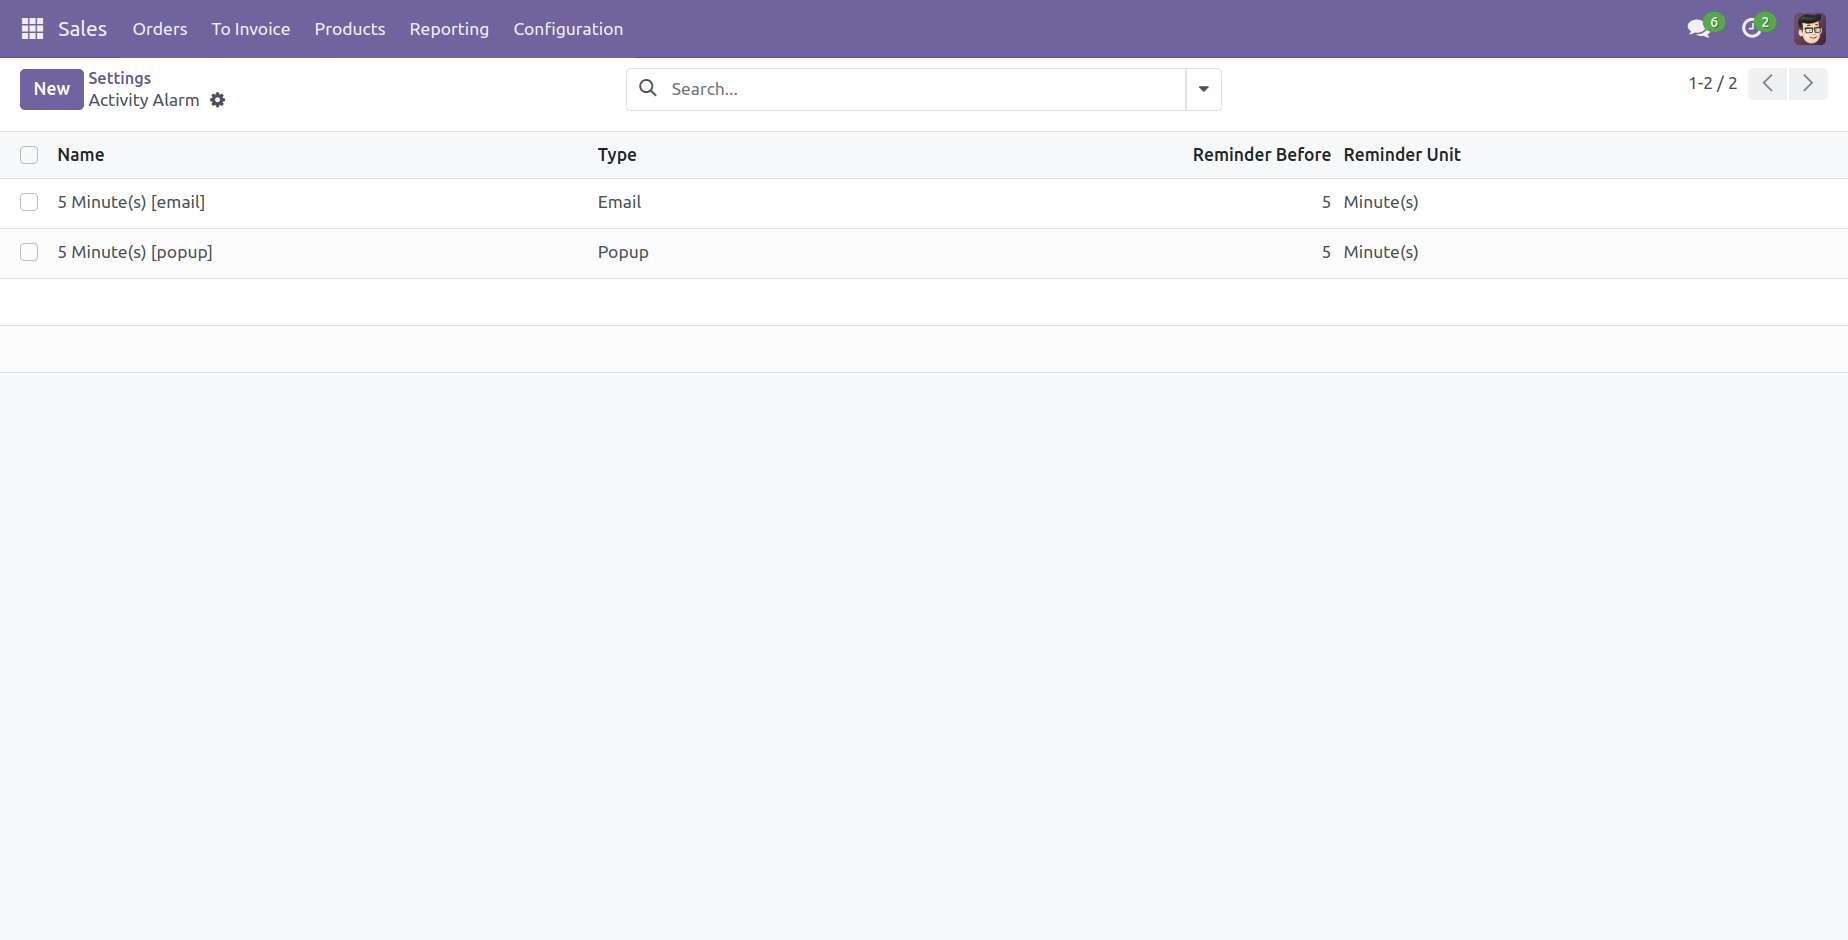Click the Activity Alarm breadcrumb title
The image size is (1848, 940).
tap(144, 100)
